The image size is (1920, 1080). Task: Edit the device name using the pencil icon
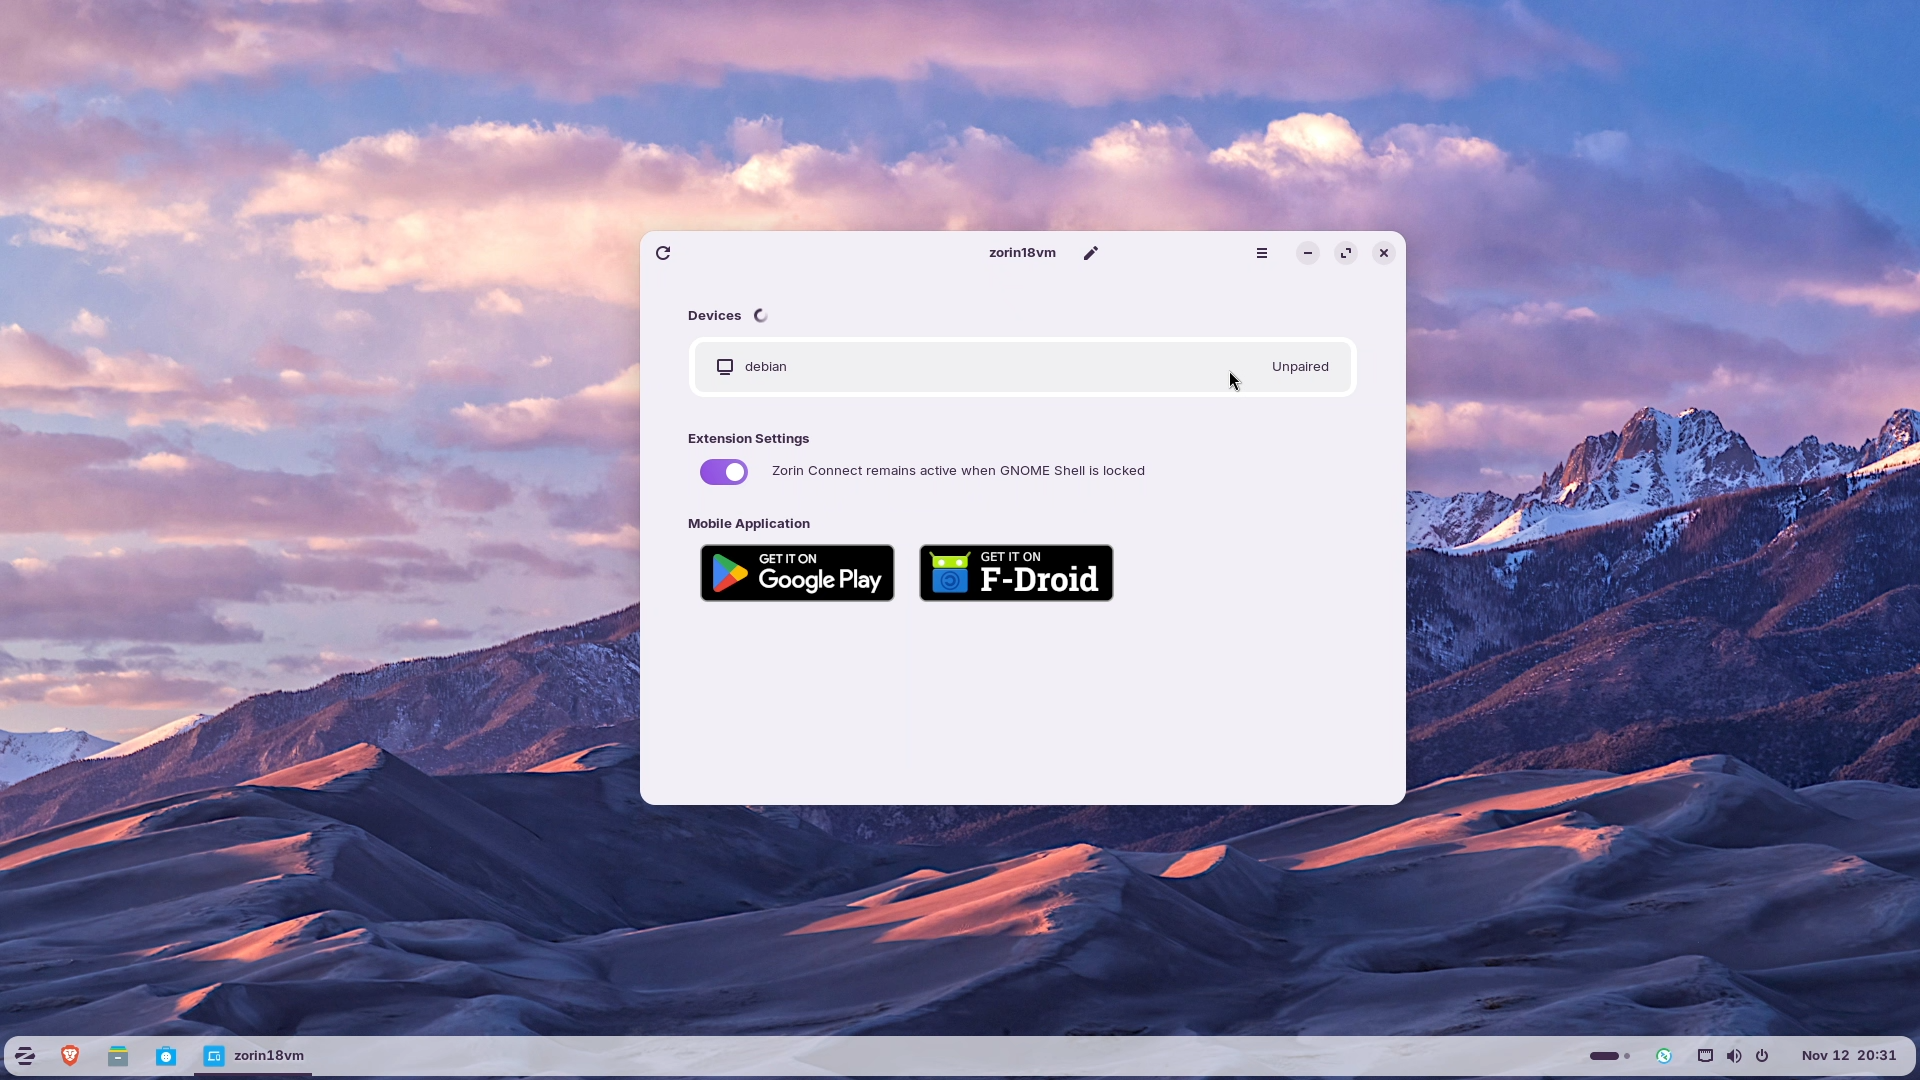pyautogui.click(x=1090, y=252)
